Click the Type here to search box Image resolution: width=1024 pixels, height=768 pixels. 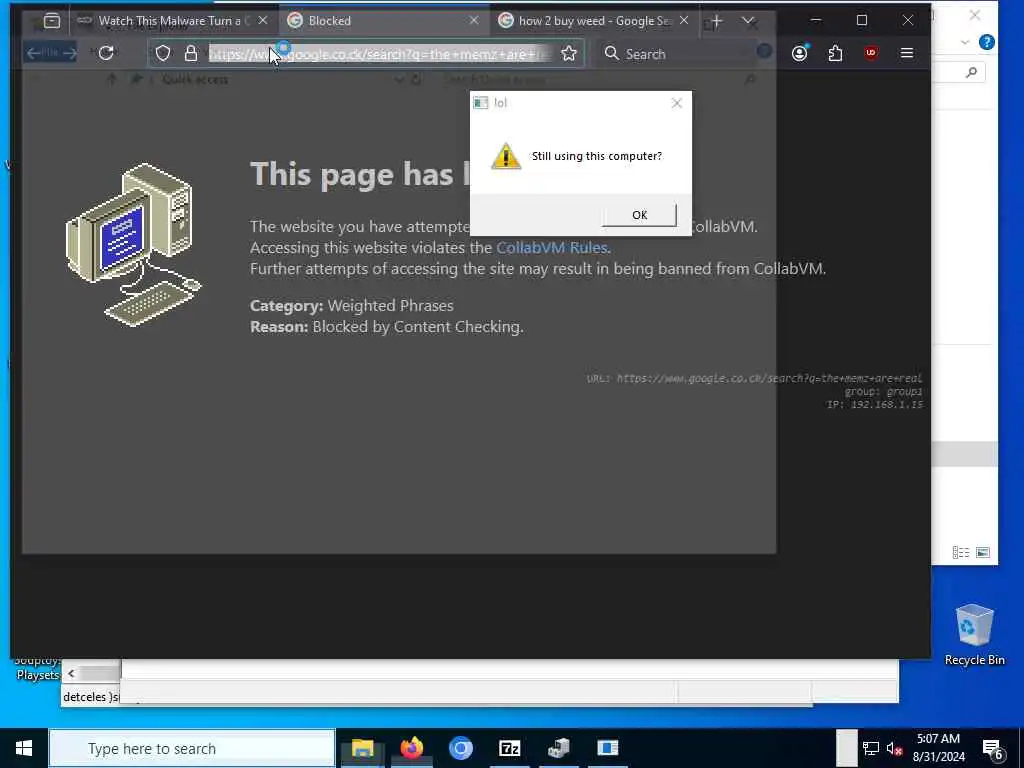click(192, 748)
